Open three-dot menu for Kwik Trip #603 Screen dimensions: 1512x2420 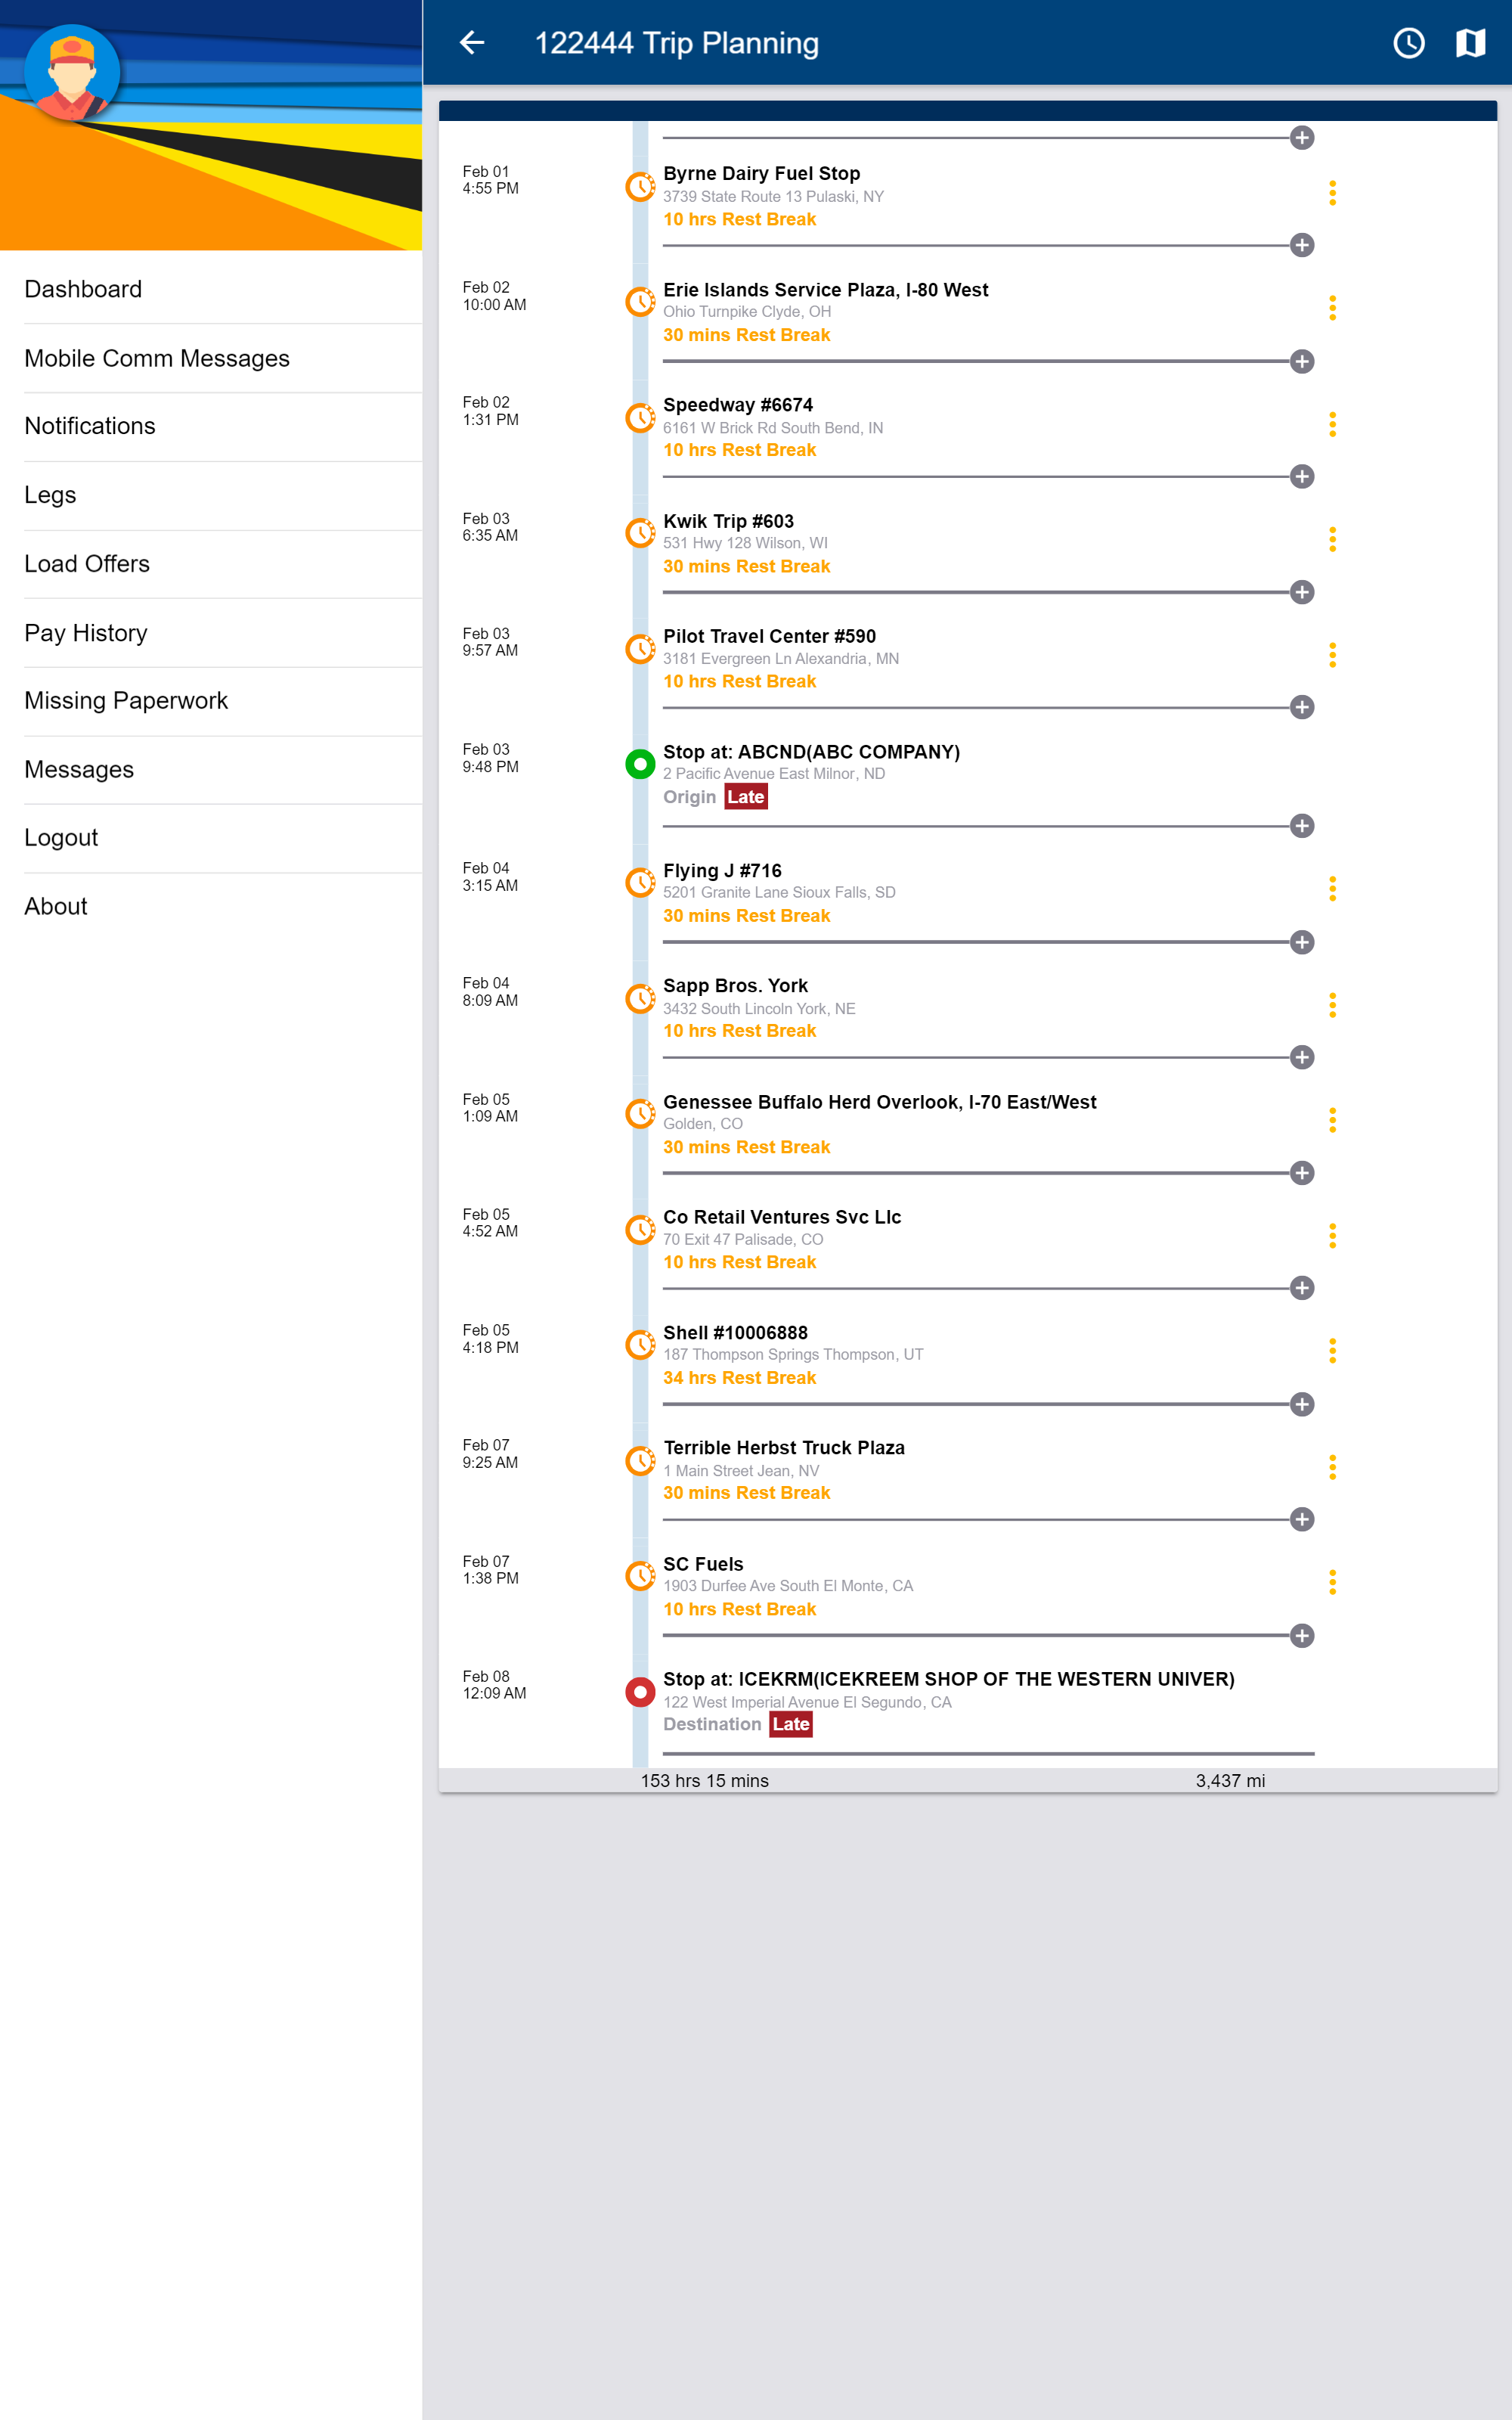[x=1332, y=539]
